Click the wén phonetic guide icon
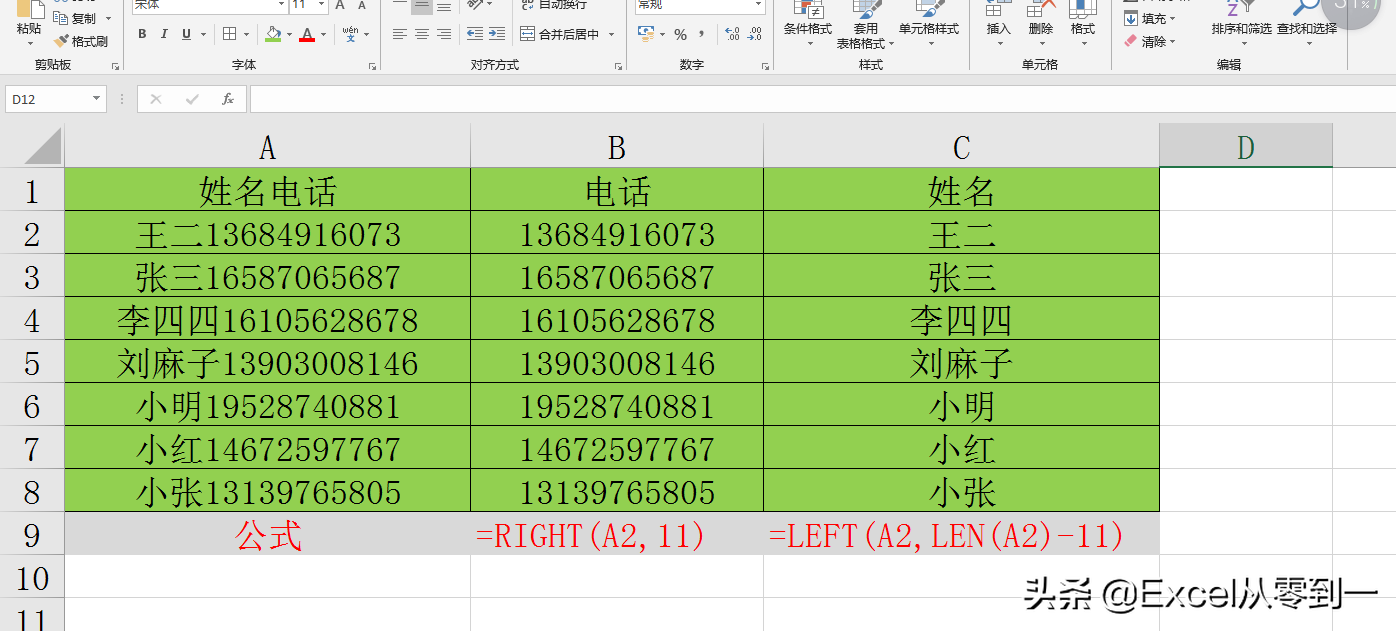Screen dimensions: 1396x631 (x=351, y=34)
